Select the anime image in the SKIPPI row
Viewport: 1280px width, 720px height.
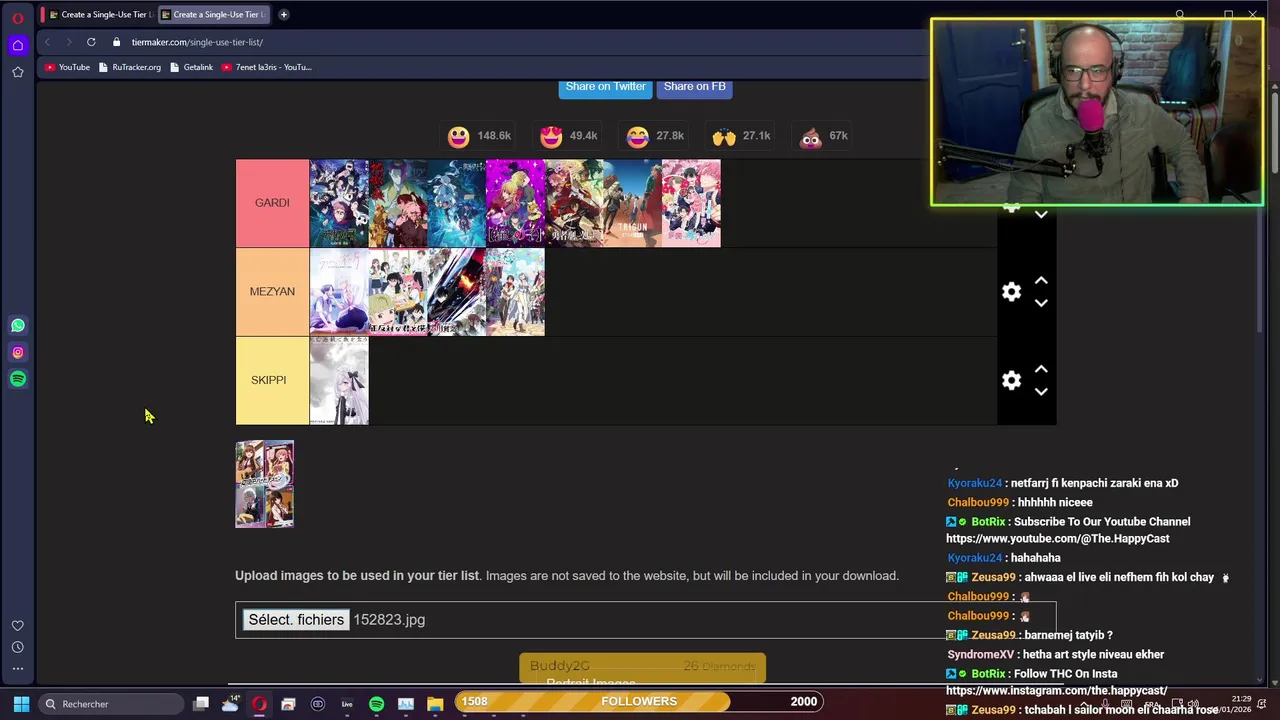339,381
